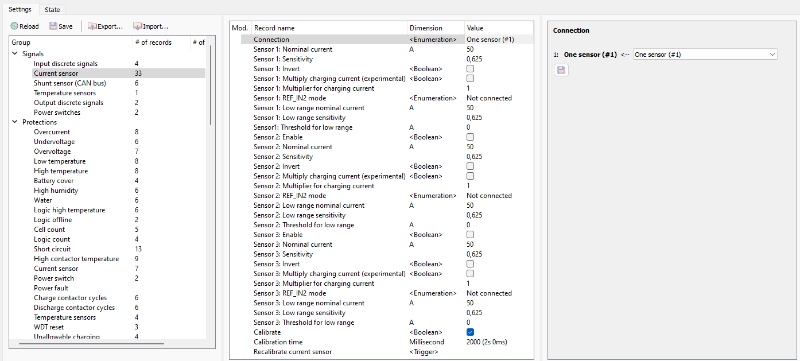Toggle Sensor 1: Invert checkbox
The height and width of the screenshot is (361, 800).
tap(470, 69)
